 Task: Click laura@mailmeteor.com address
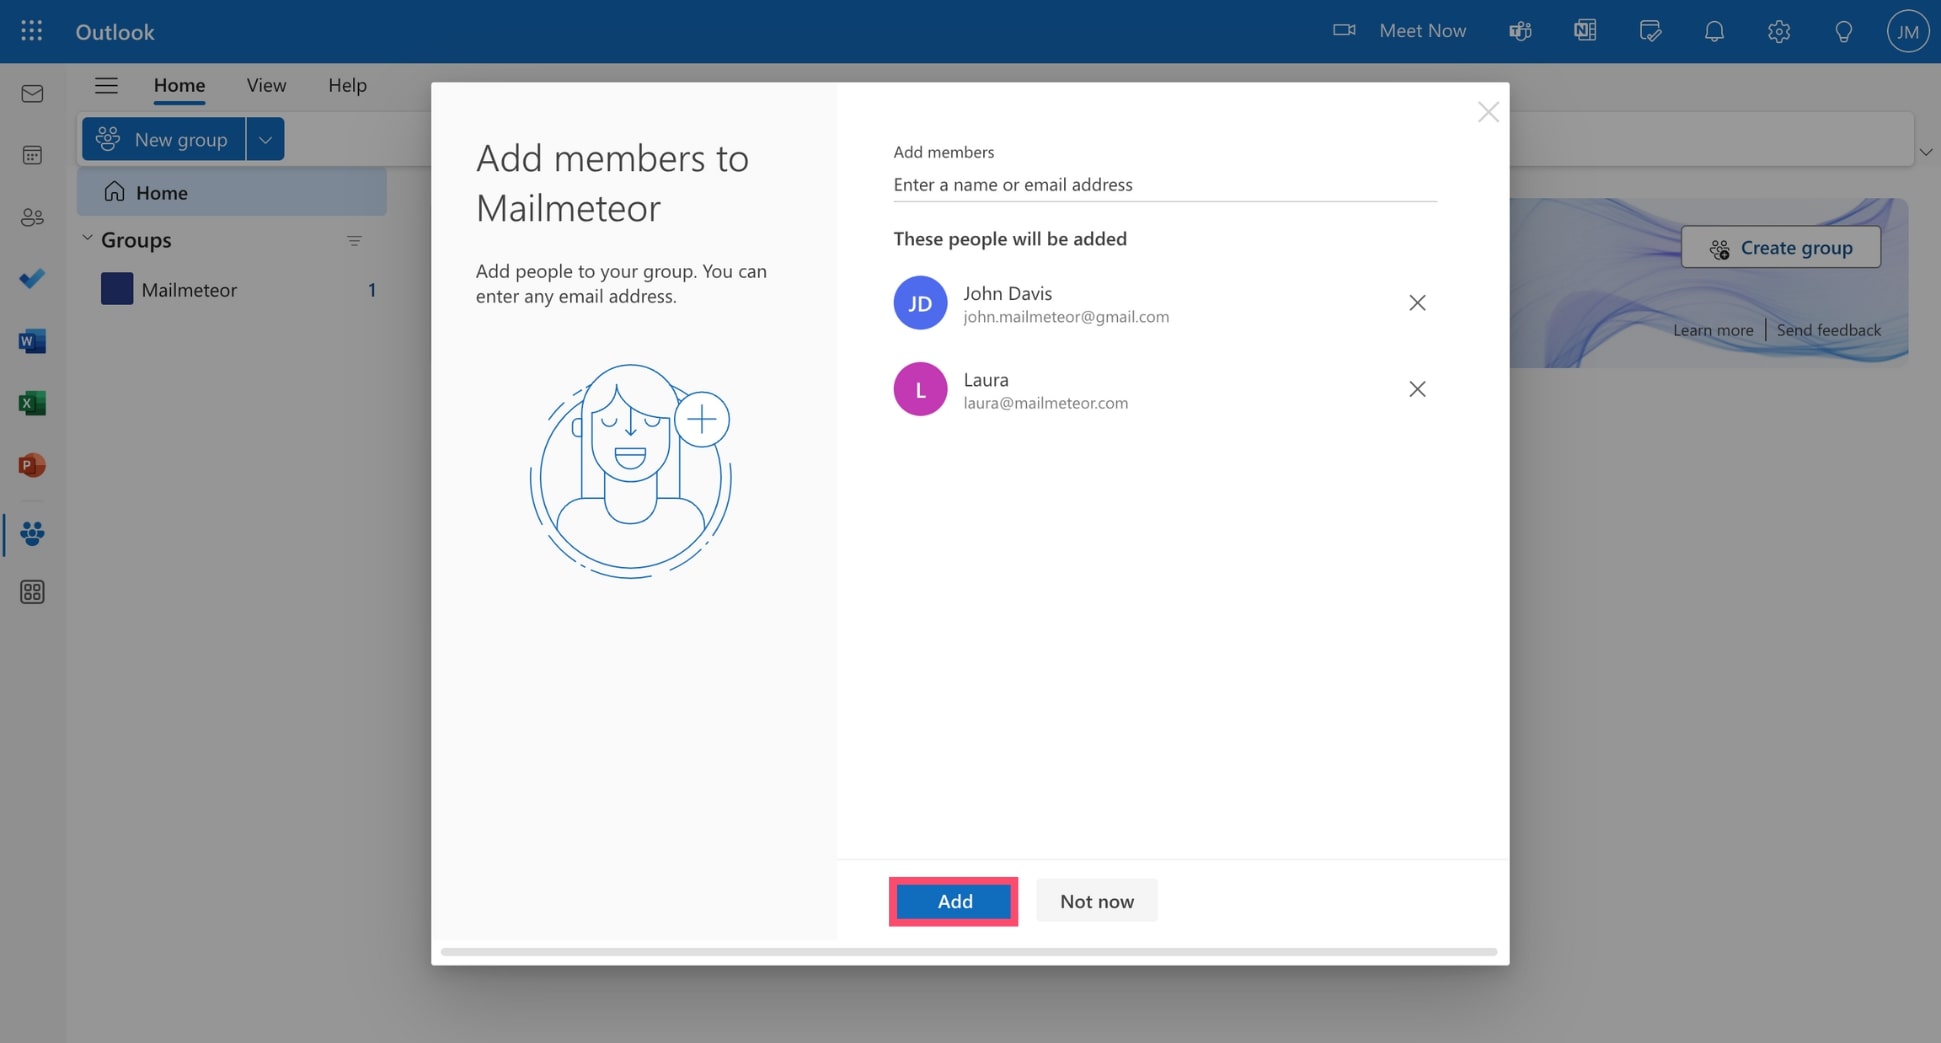[1045, 403]
